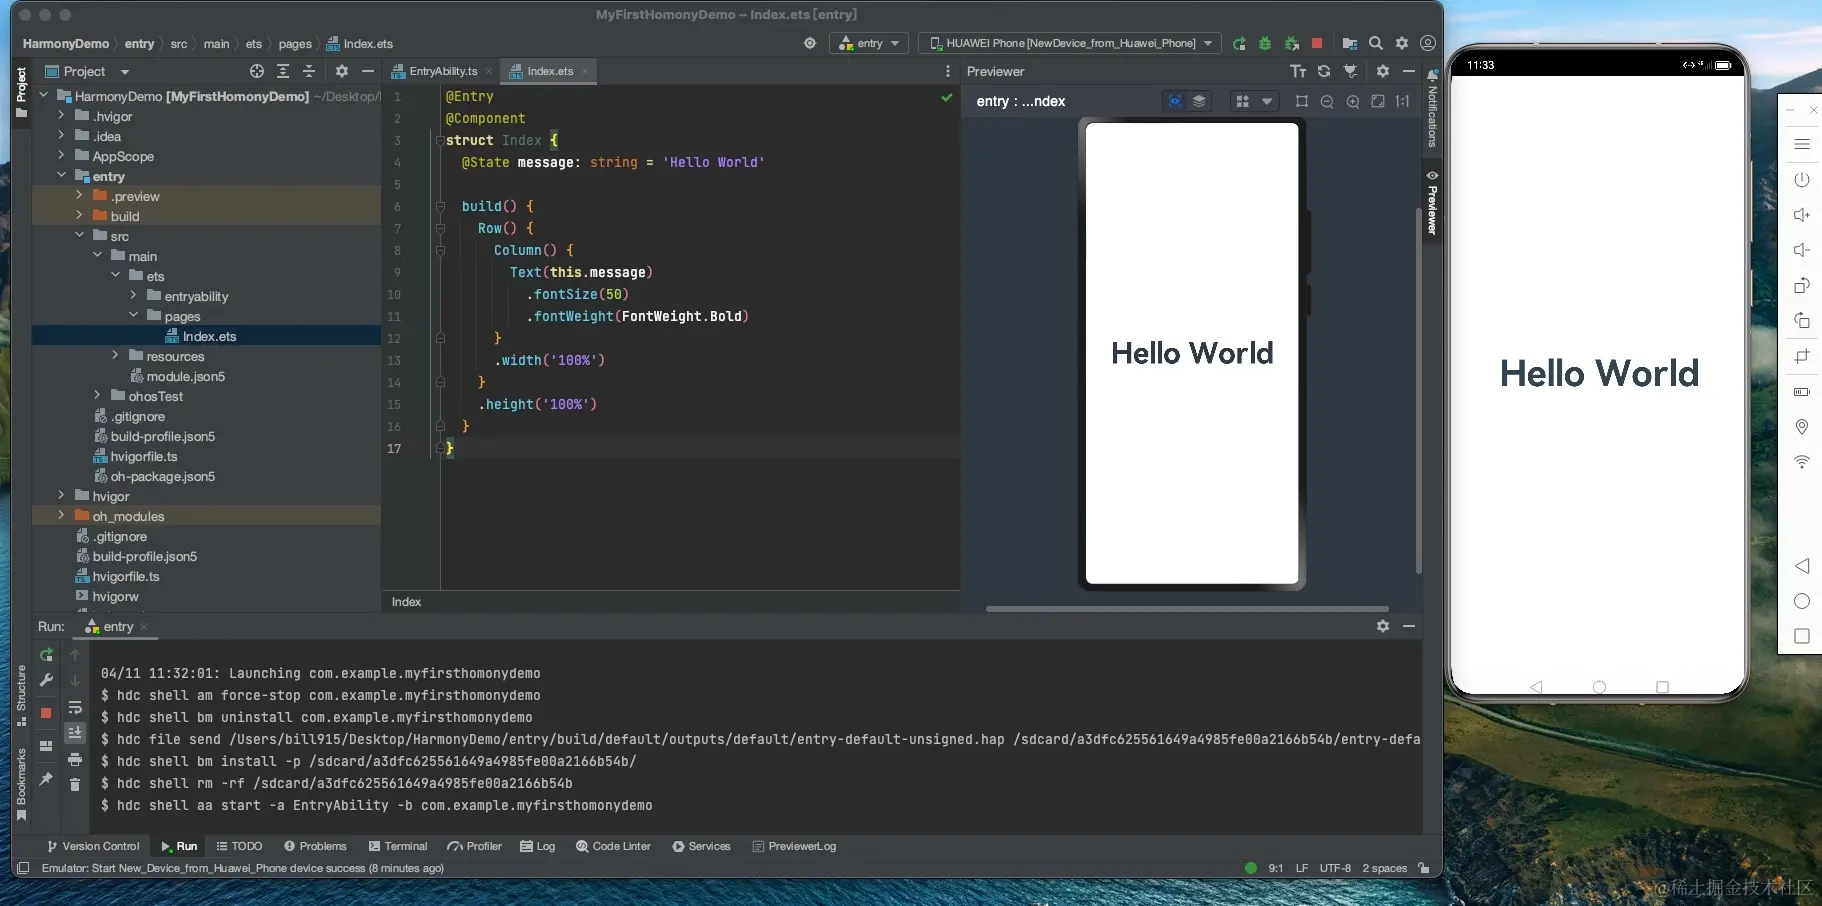
Task: Clear Run console with trash icon
Action: pos(75,785)
